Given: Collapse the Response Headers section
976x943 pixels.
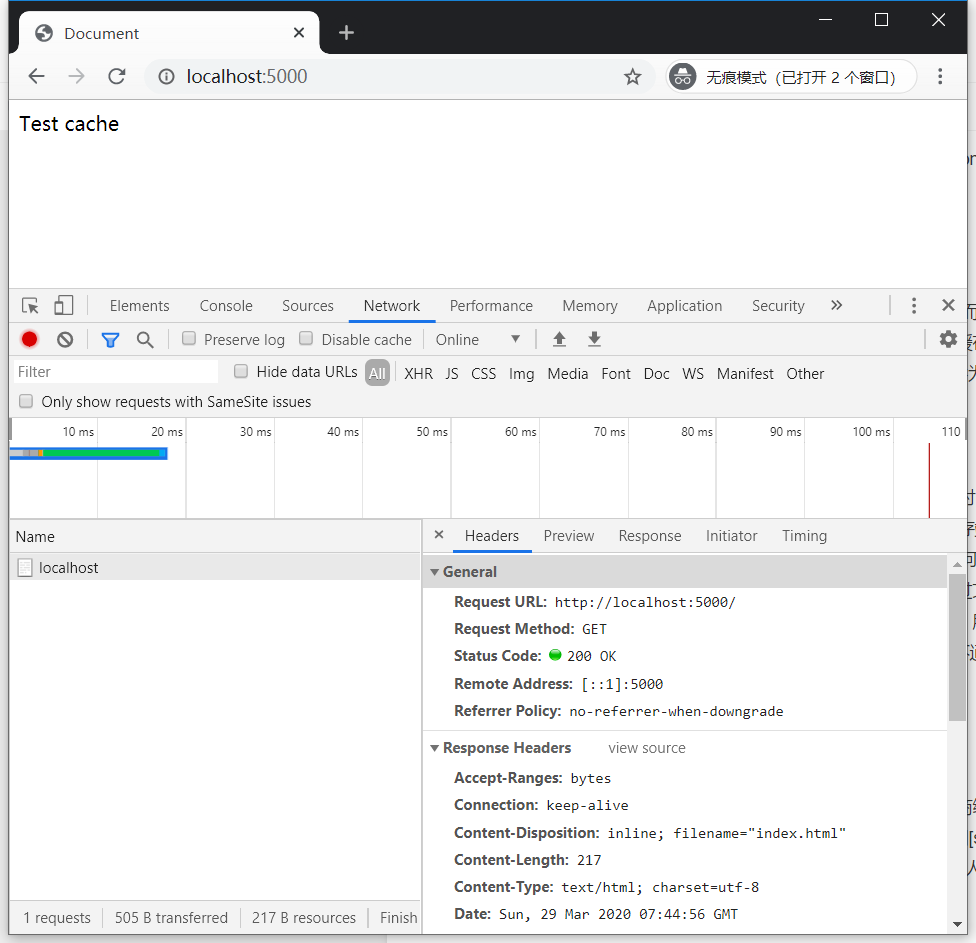Looking at the screenshot, I should click(x=434, y=748).
